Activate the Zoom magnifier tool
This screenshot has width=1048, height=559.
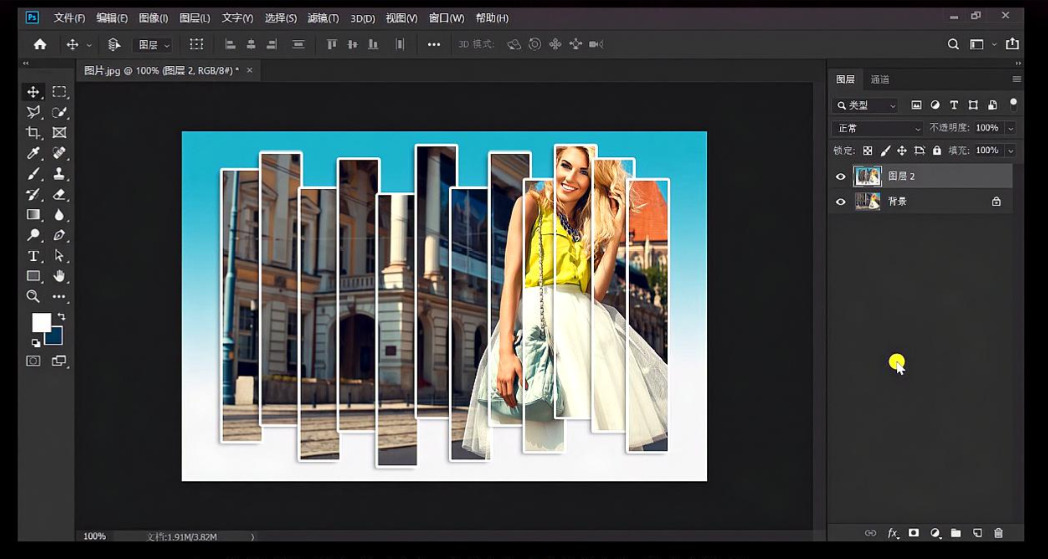33,296
